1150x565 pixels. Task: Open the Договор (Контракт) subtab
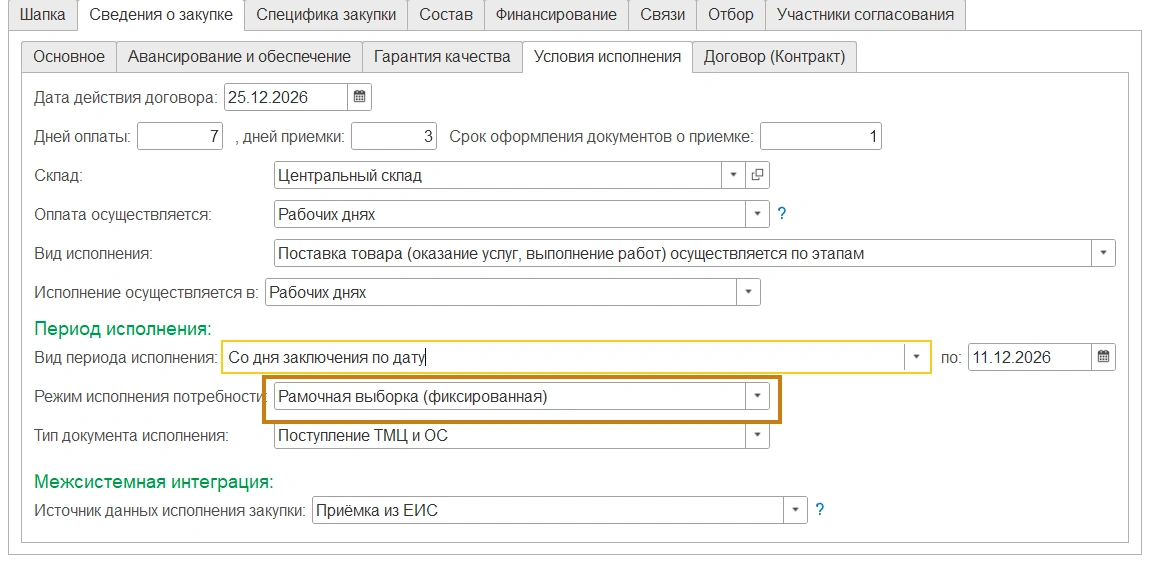774,56
